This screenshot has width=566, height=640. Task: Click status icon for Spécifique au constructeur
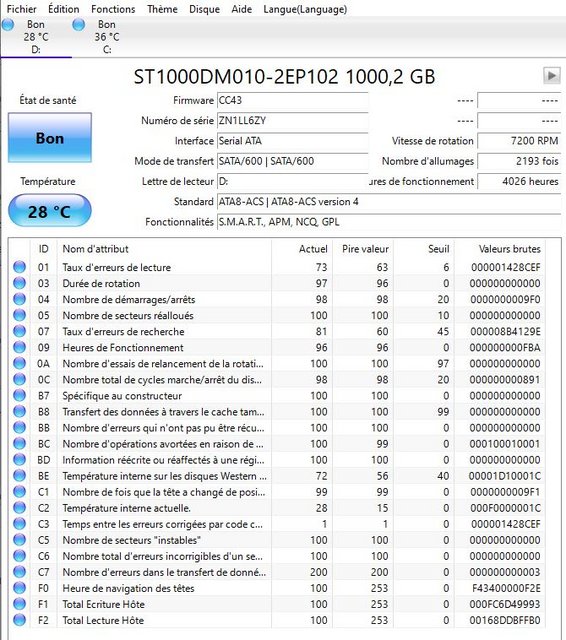click(19, 396)
